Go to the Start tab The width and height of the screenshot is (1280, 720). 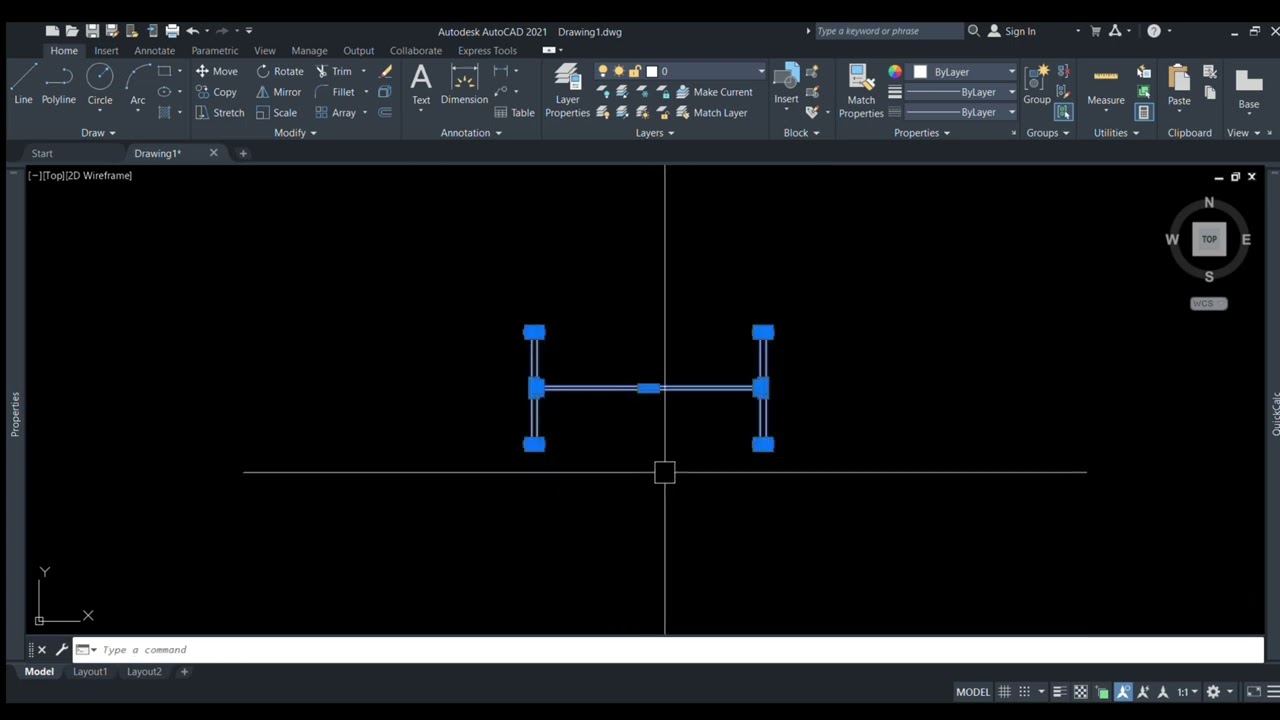point(42,153)
